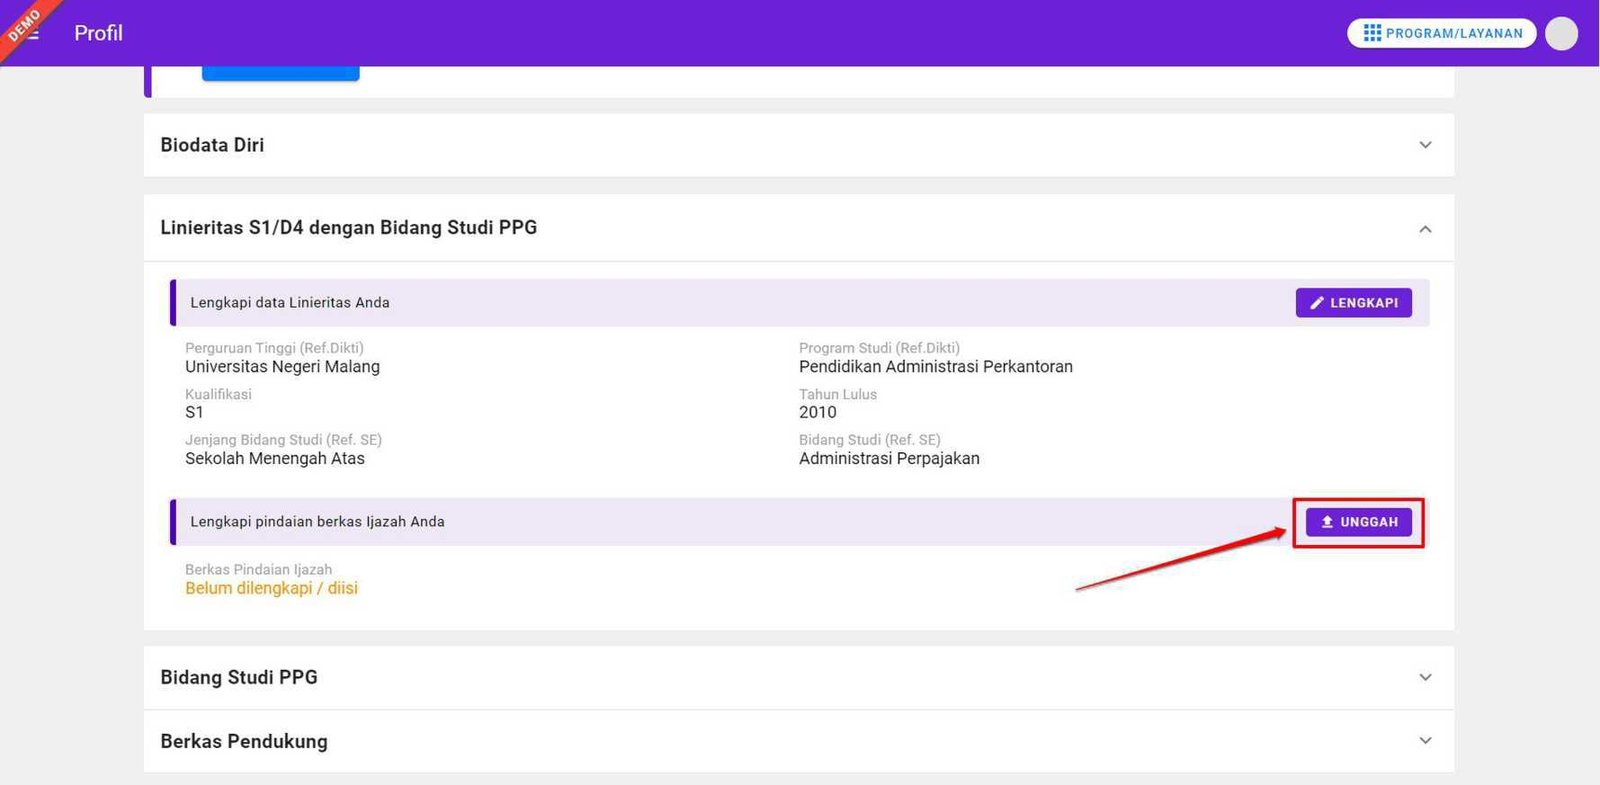Click the Biodata Diri heading
The width and height of the screenshot is (1600, 785).
pos(212,145)
